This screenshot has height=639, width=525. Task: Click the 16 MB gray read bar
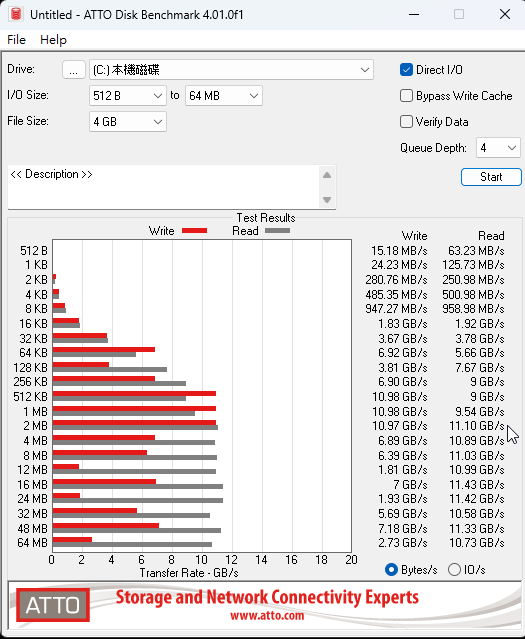click(x=138, y=486)
